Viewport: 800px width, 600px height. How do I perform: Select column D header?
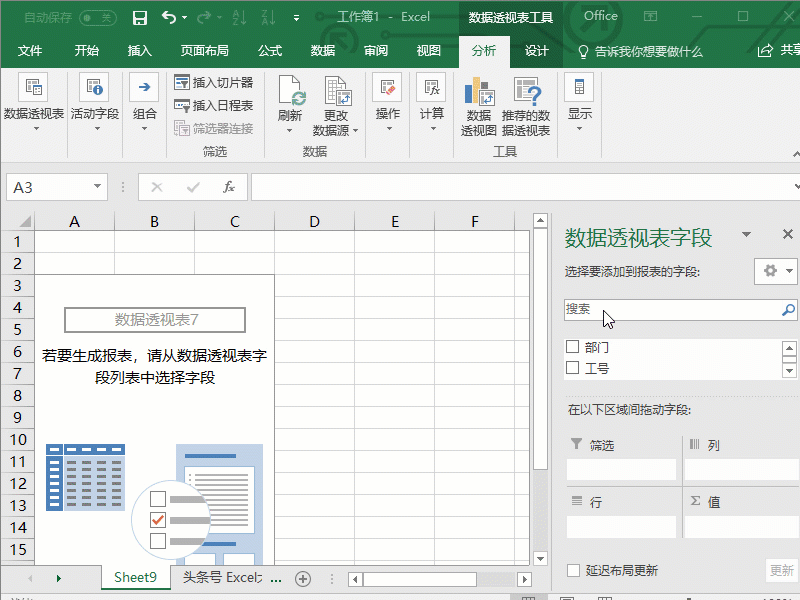[x=314, y=221]
